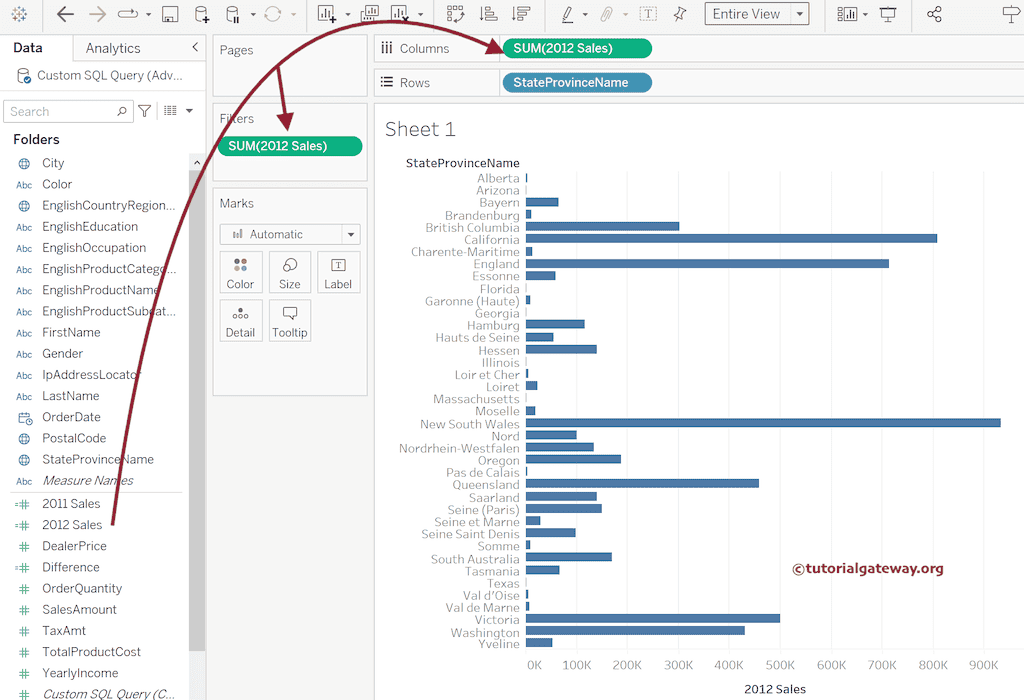Sort bars ascending

point(488,14)
